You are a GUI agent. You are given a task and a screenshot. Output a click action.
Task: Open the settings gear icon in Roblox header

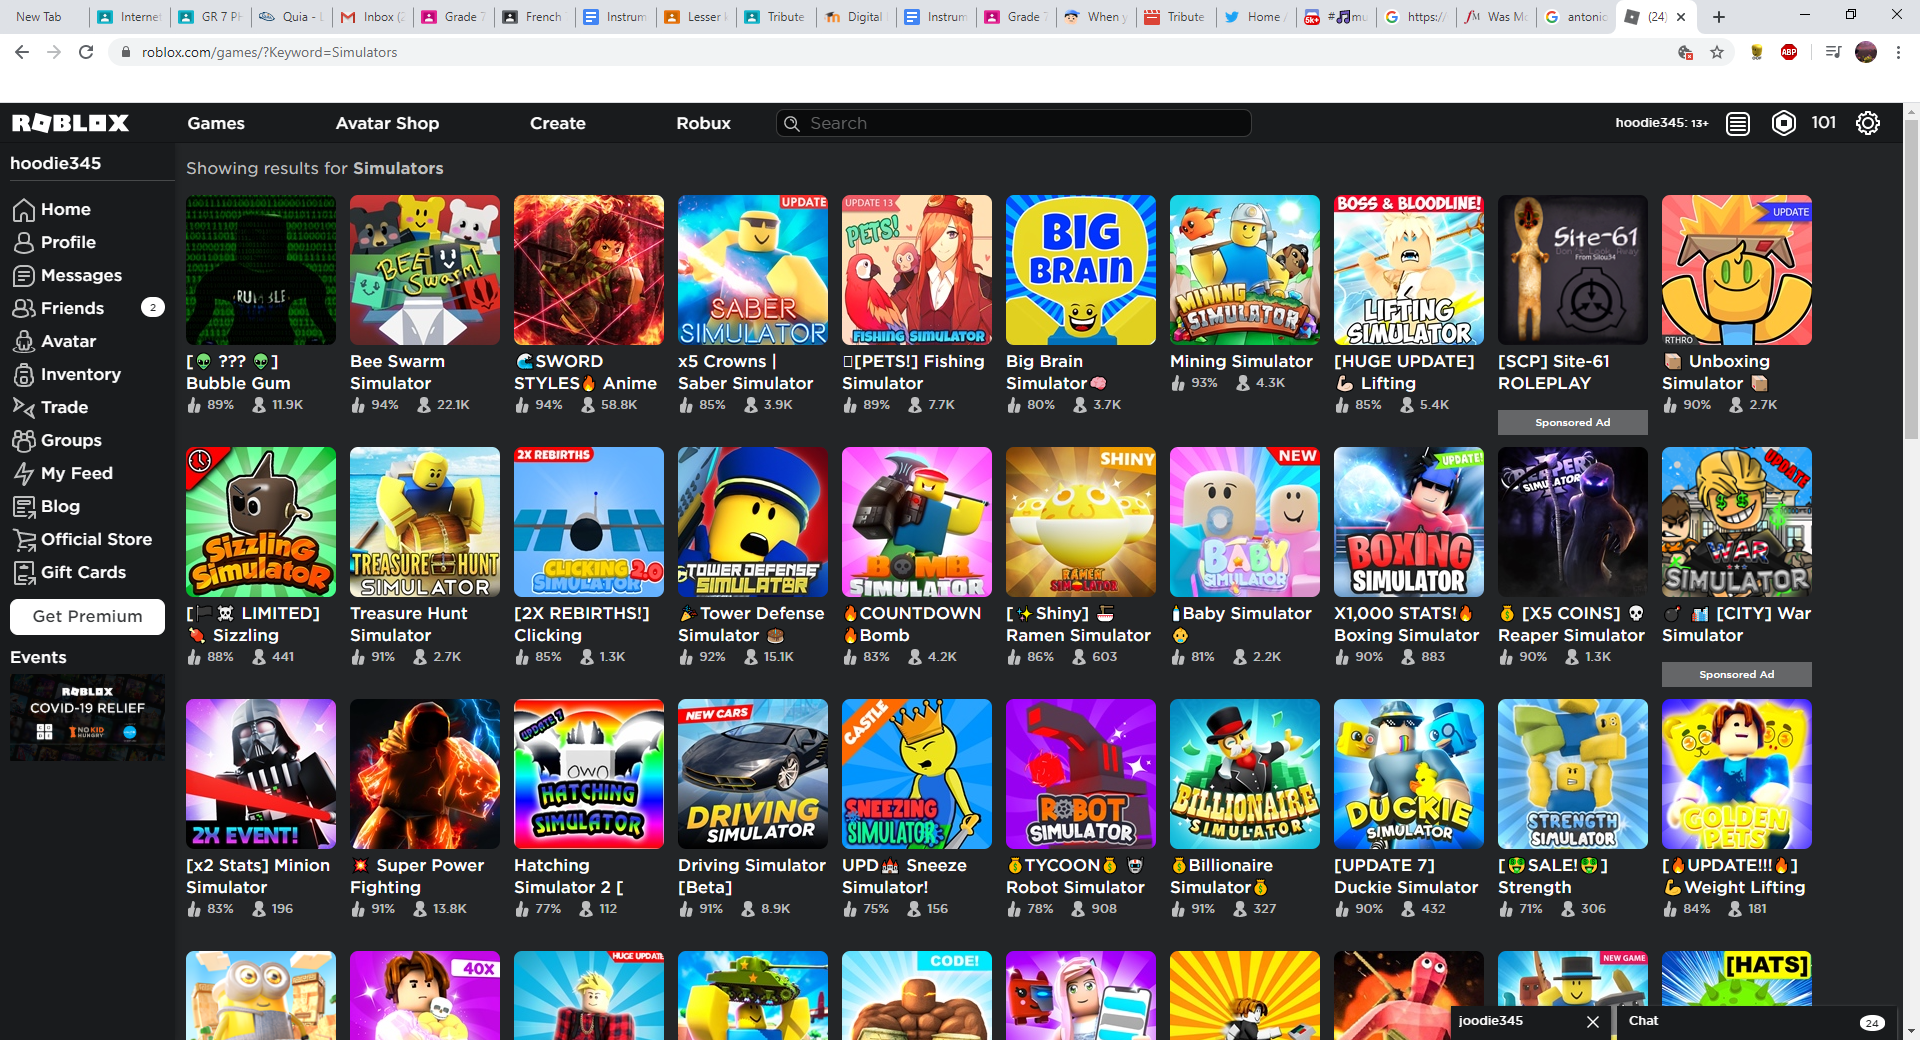(1868, 123)
